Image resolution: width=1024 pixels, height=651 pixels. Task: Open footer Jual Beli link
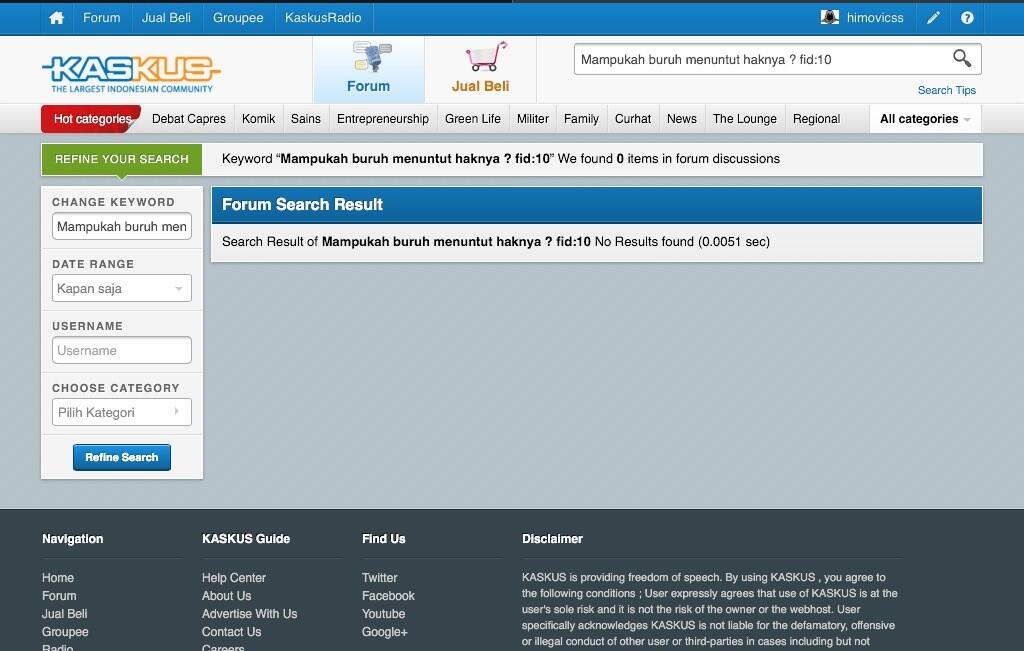click(64, 614)
